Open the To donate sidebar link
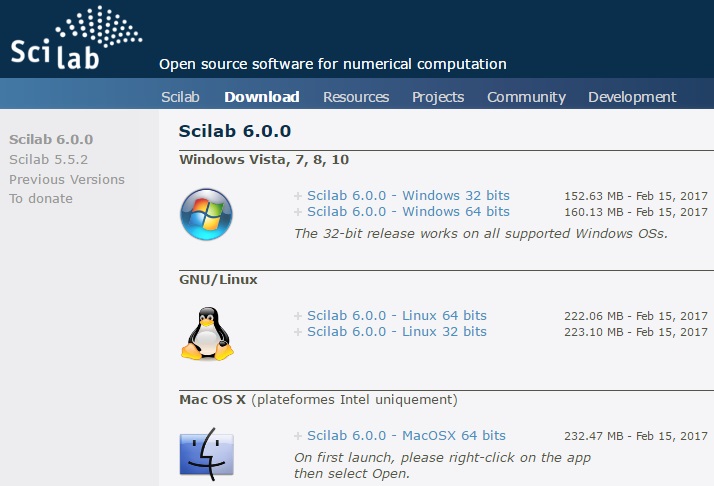 [x=41, y=199]
